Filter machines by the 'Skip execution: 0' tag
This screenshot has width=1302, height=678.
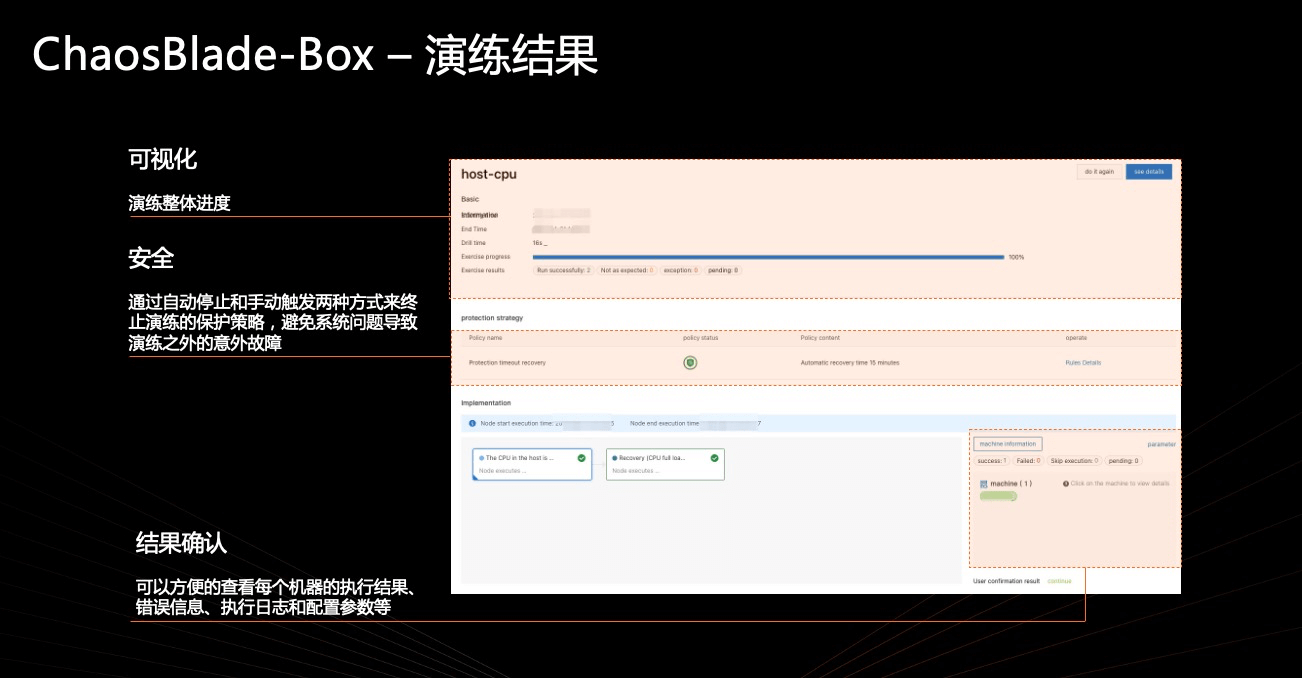[1074, 461]
